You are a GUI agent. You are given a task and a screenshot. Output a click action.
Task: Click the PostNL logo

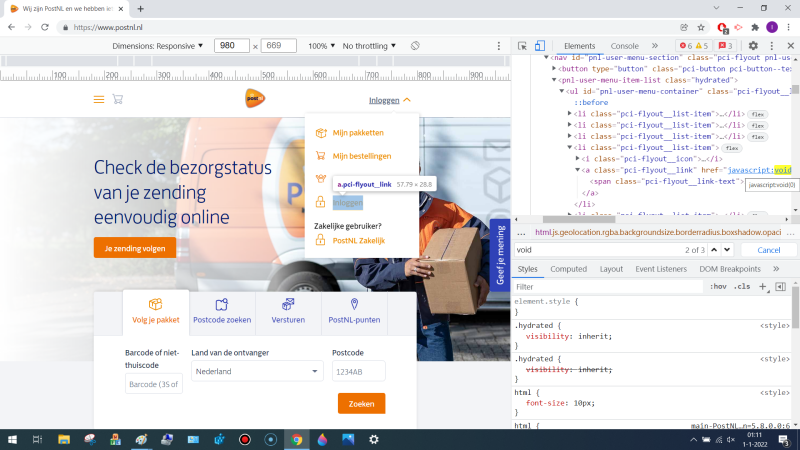pyautogui.click(x=255, y=98)
